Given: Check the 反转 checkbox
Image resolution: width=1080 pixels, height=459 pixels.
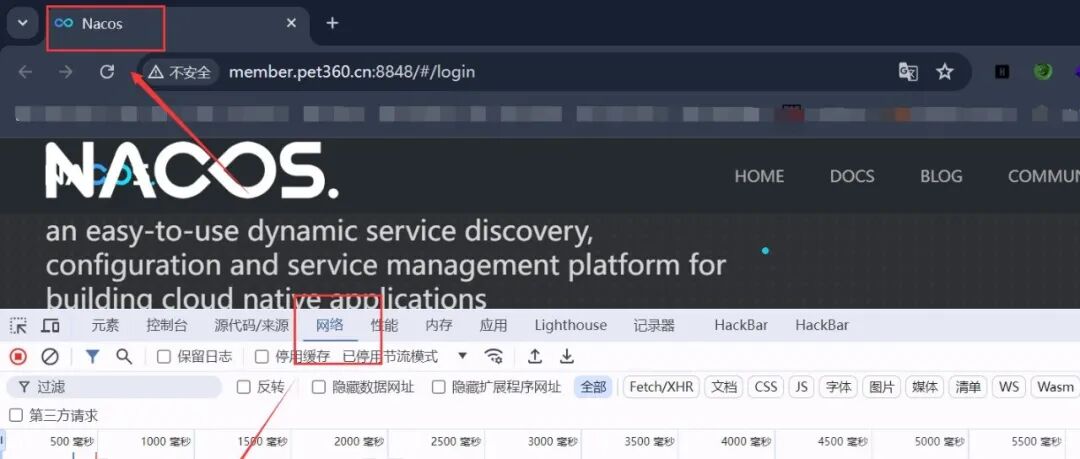Looking at the screenshot, I should (x=244, y=387).
